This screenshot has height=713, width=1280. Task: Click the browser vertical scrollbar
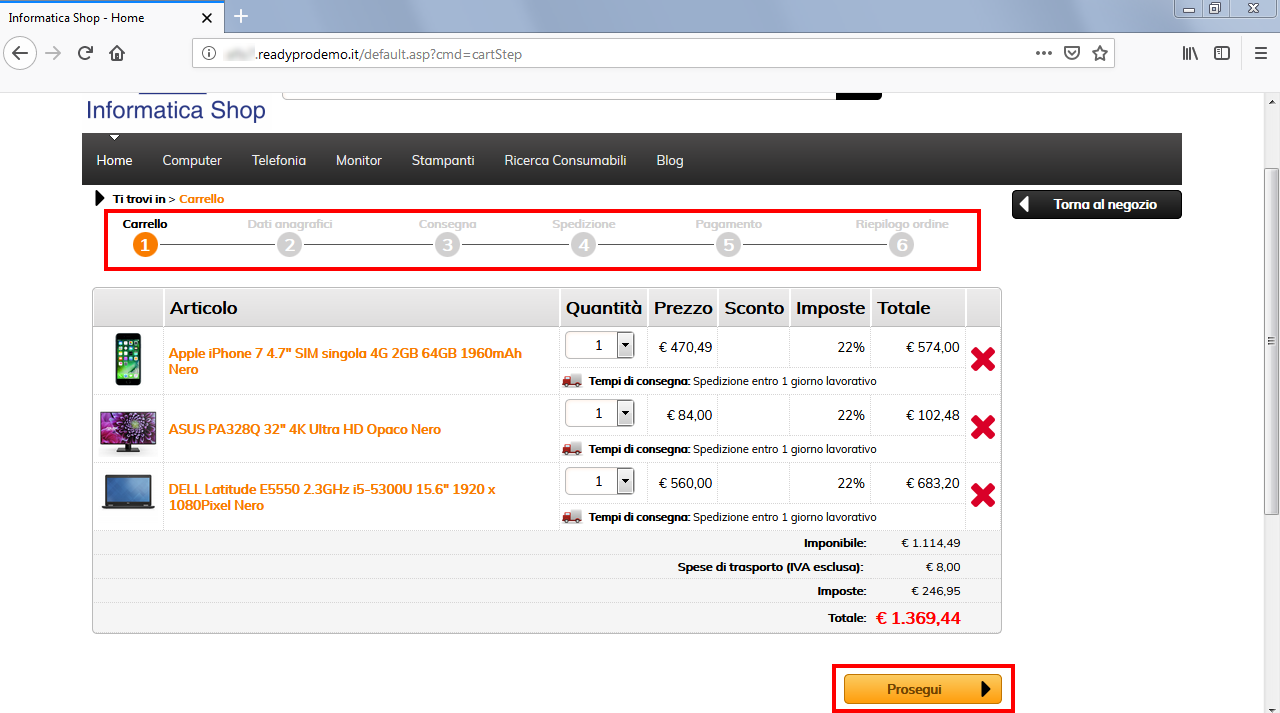coord(1272,340)
